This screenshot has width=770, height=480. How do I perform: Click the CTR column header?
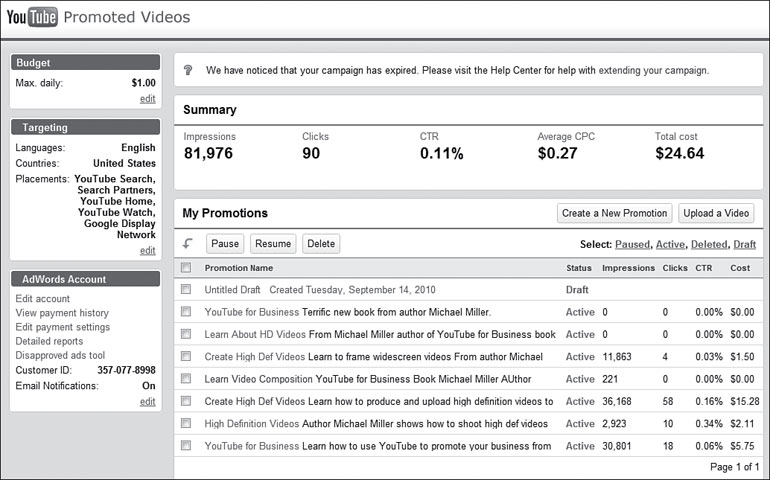tap(703, 268)
